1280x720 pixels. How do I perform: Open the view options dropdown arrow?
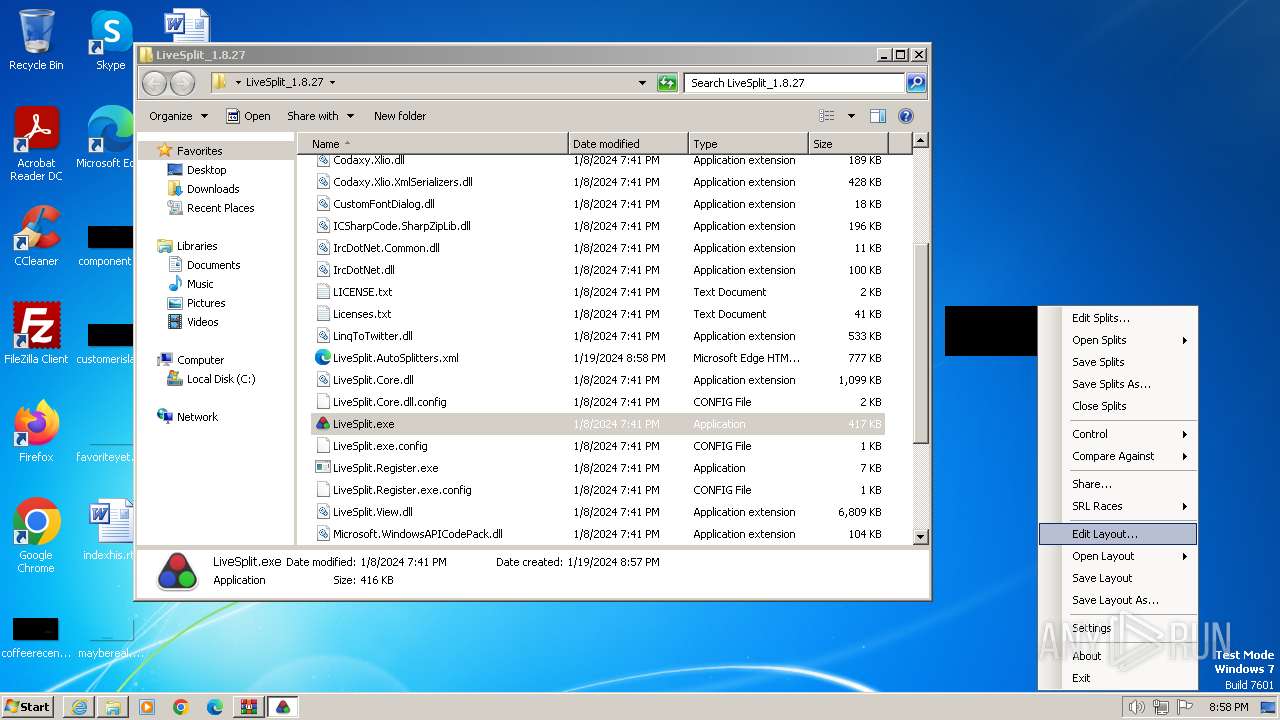click(851, 116)
